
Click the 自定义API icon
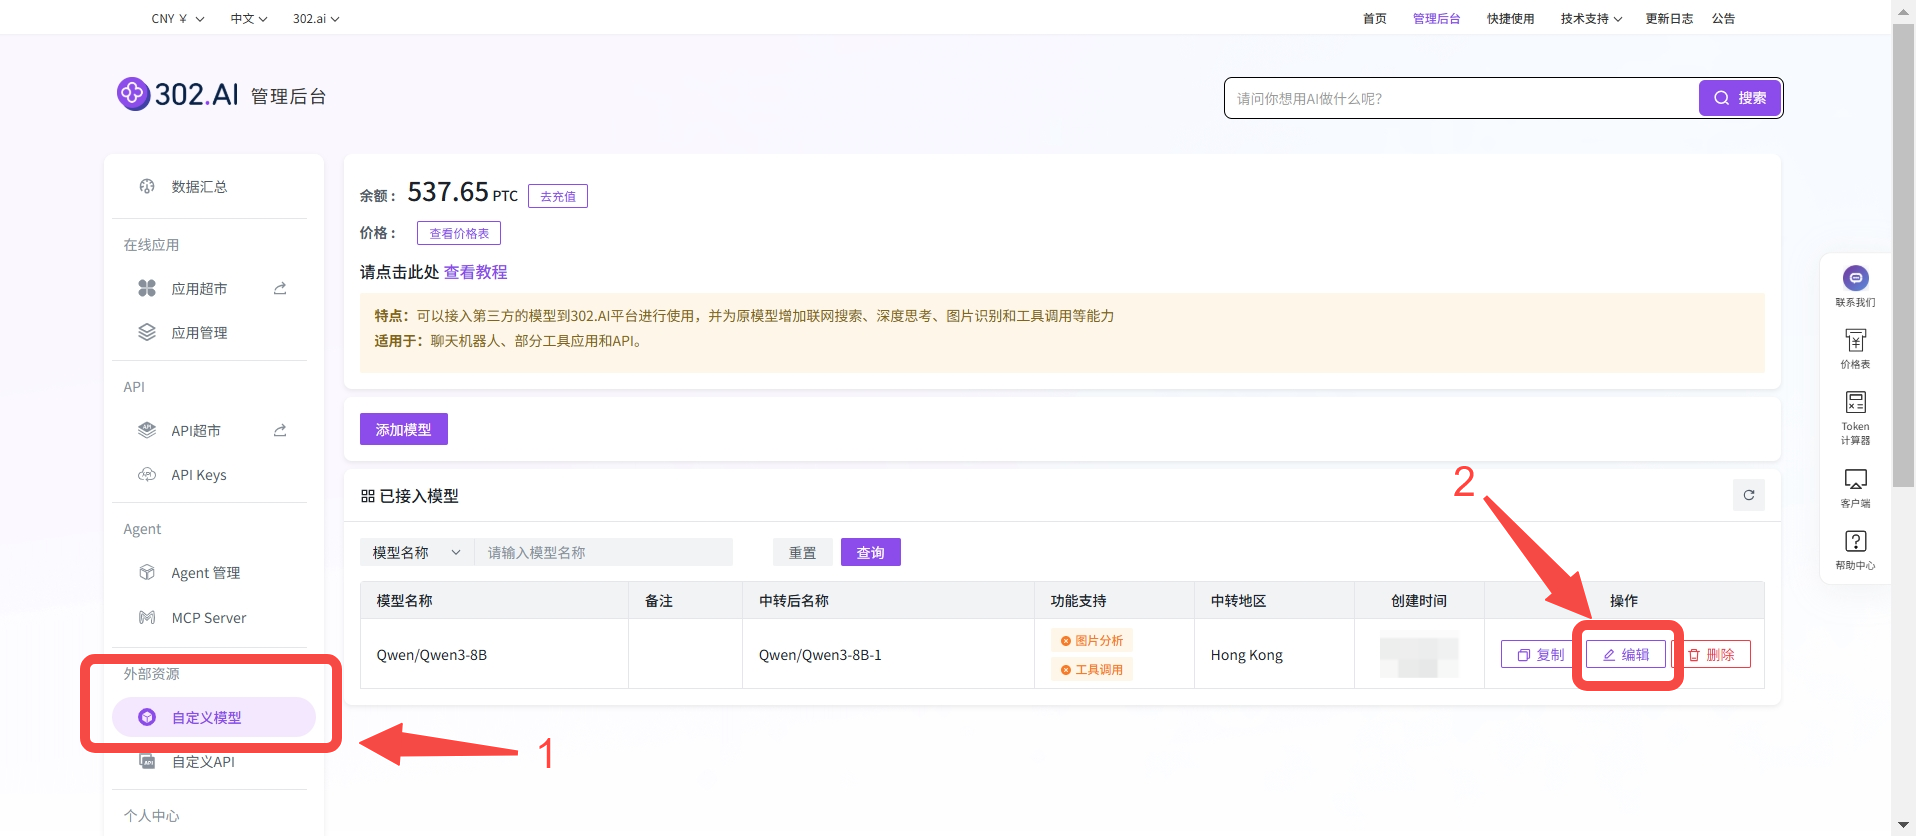click(147, 761)
